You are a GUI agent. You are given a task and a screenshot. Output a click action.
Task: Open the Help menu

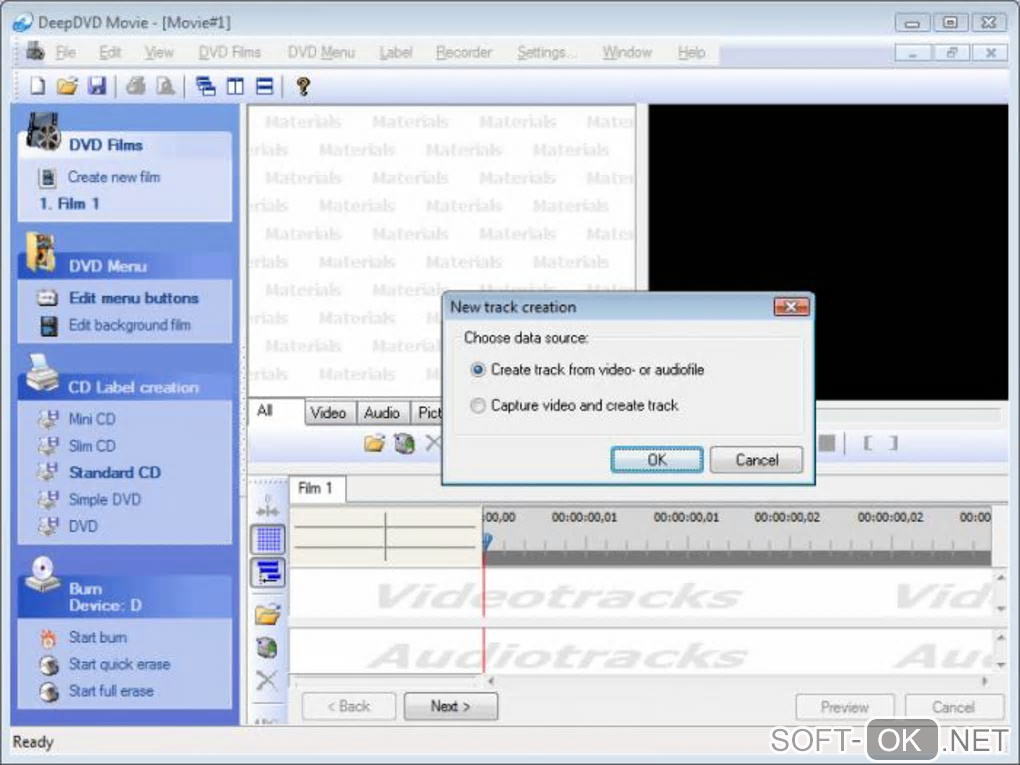[x=691, y=52]
